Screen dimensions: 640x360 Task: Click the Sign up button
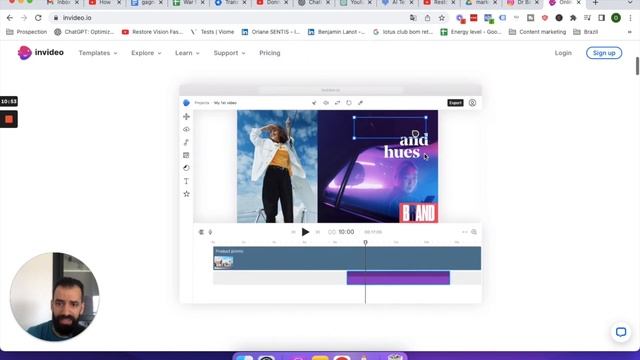(604, 53)
